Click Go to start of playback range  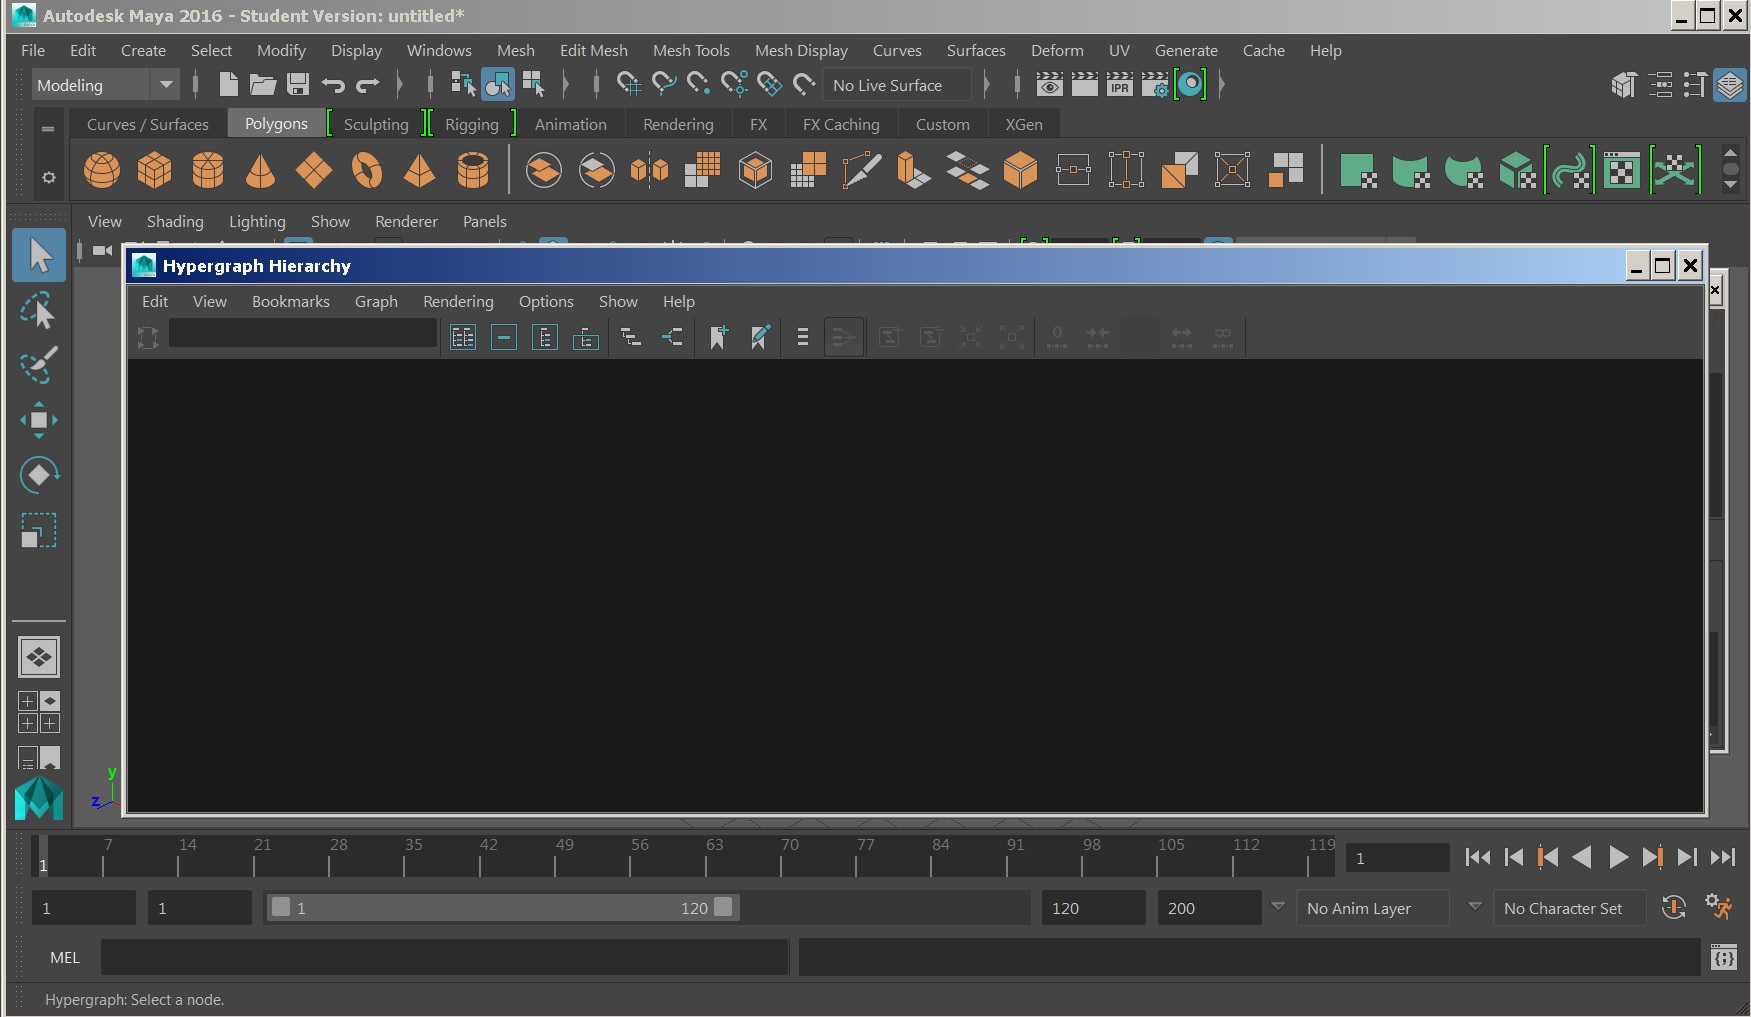pos(1477,857)
